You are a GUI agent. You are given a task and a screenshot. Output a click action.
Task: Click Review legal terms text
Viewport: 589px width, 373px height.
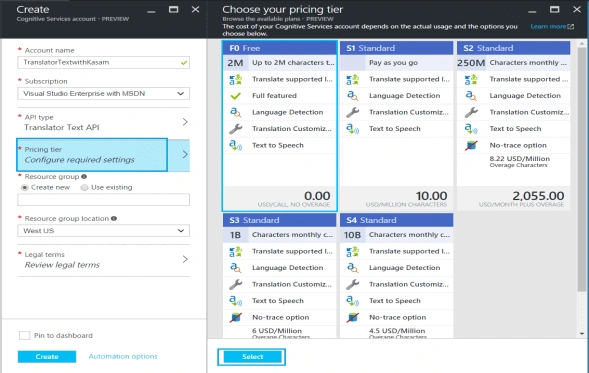62,265
